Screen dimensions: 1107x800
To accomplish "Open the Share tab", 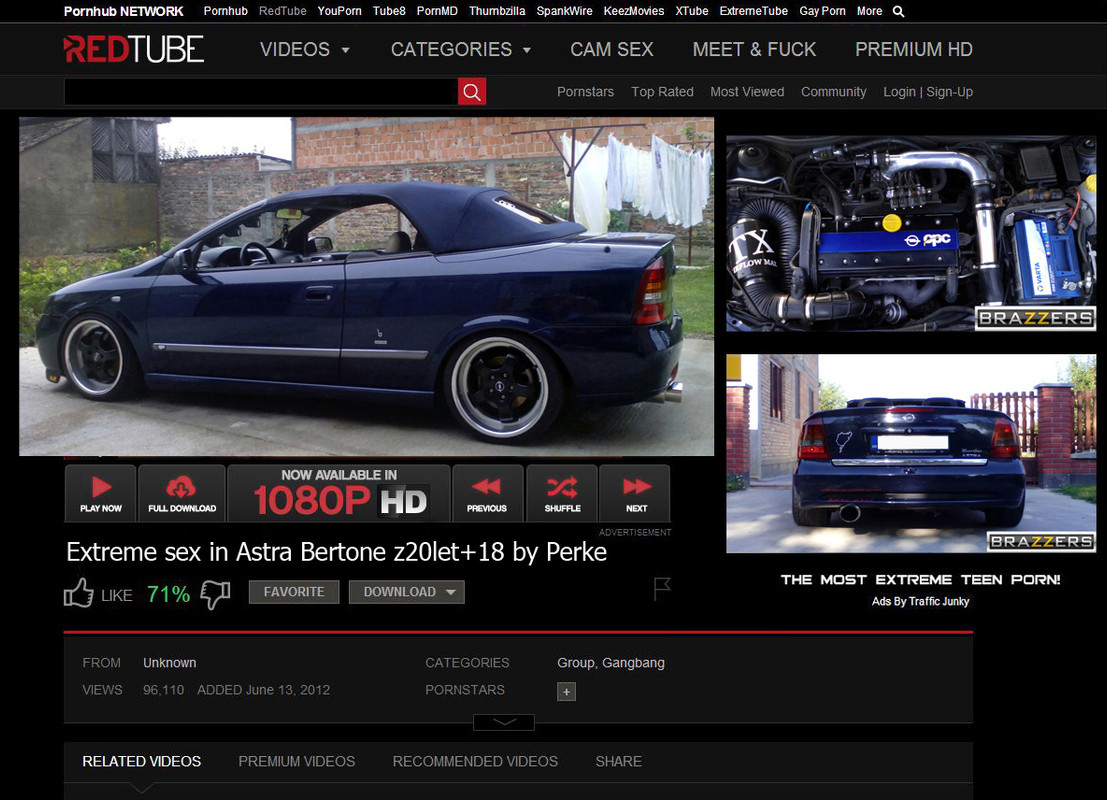I will 618,761.
